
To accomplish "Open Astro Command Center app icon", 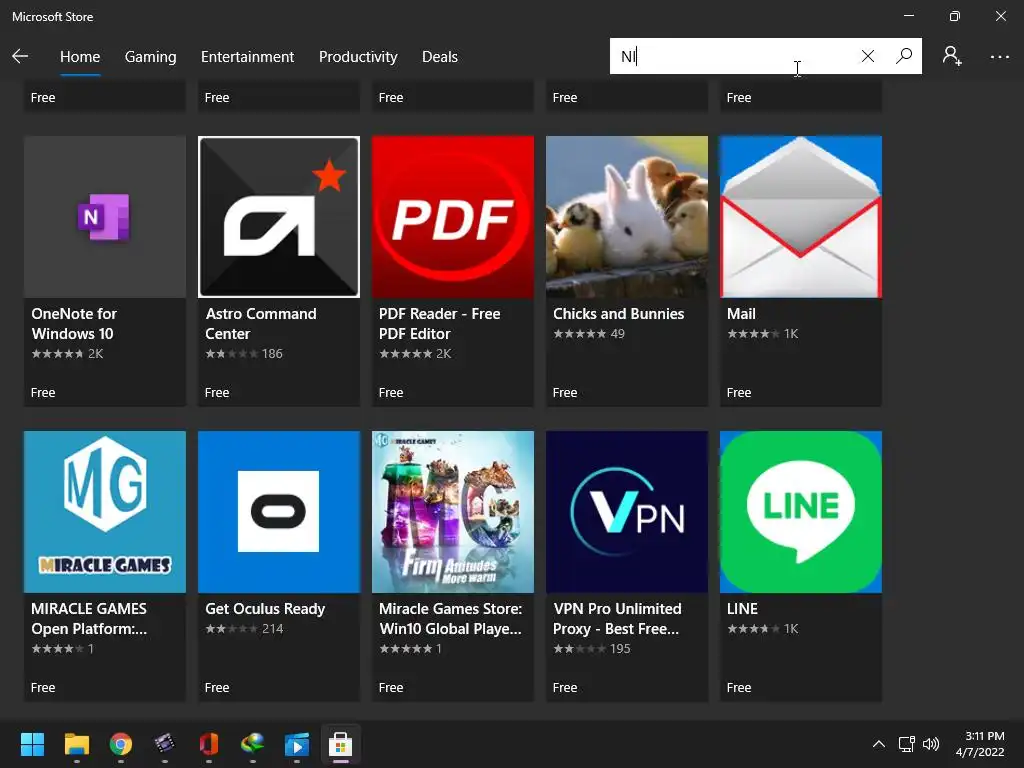I will click(279, 217).
